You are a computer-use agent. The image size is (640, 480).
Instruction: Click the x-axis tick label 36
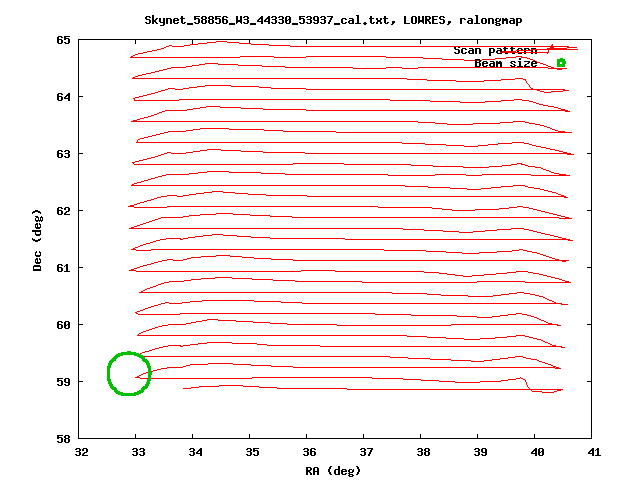[309, 452]
